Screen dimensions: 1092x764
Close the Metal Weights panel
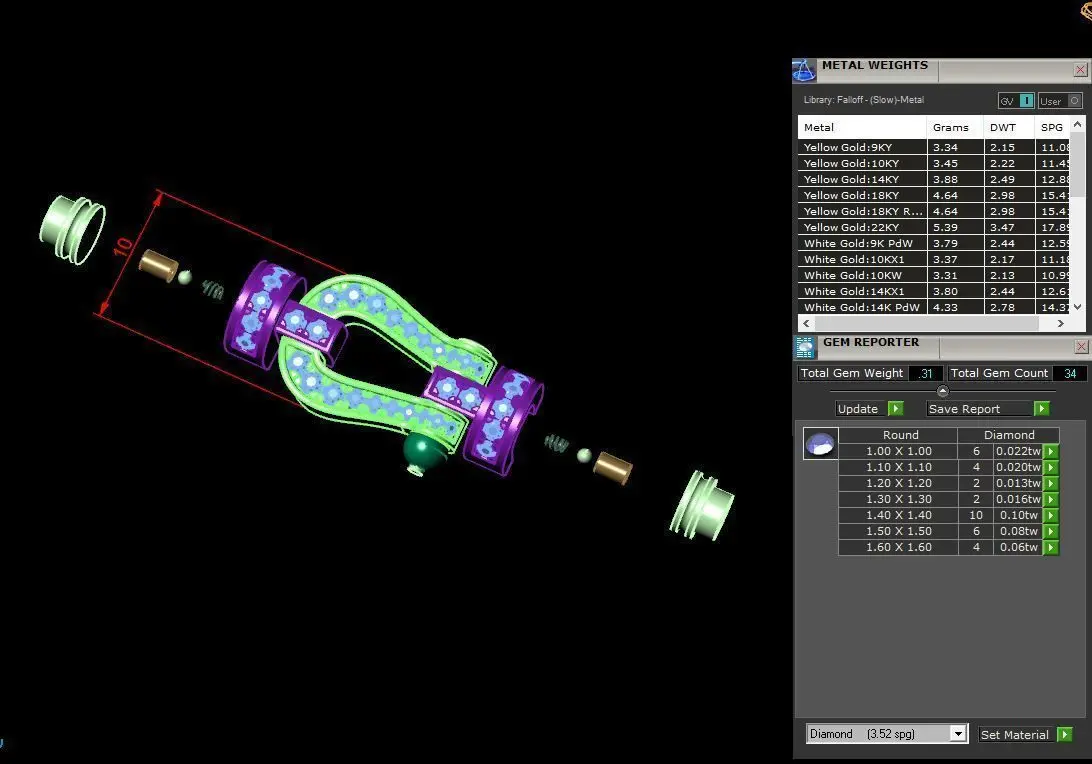click(x=1080, y=70)
